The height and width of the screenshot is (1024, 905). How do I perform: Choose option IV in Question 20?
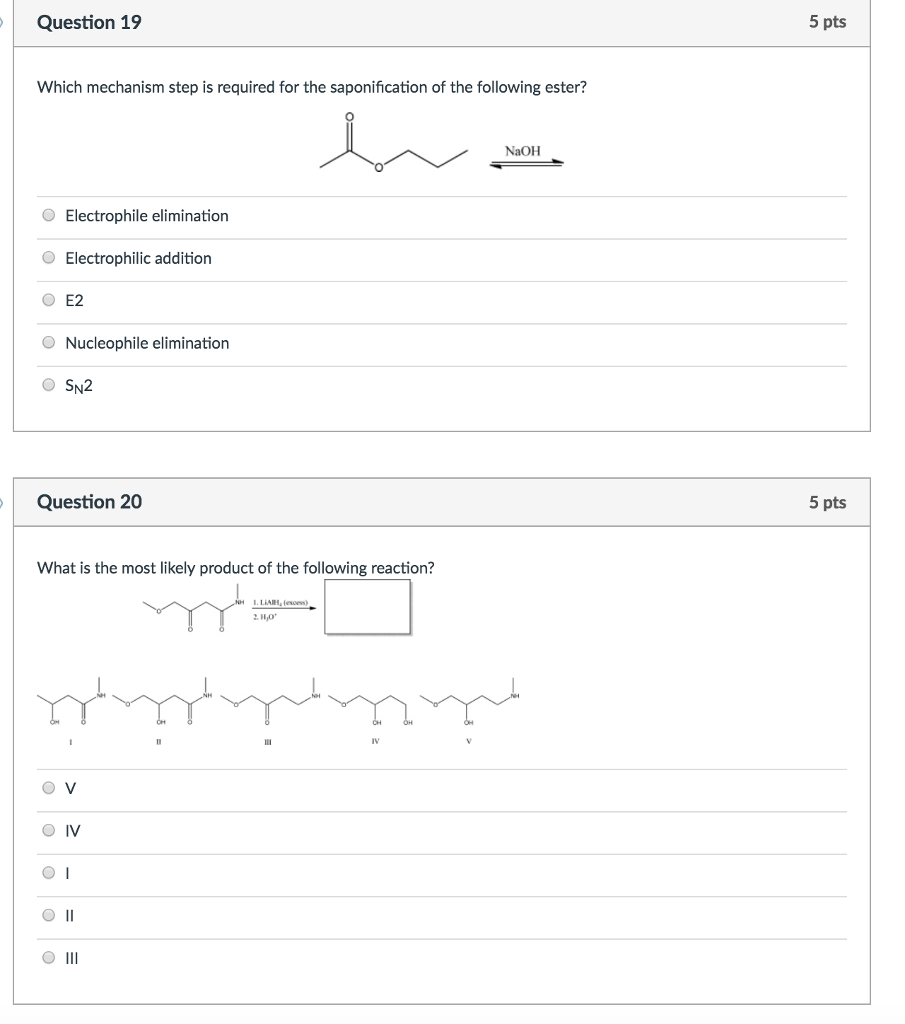48,832
